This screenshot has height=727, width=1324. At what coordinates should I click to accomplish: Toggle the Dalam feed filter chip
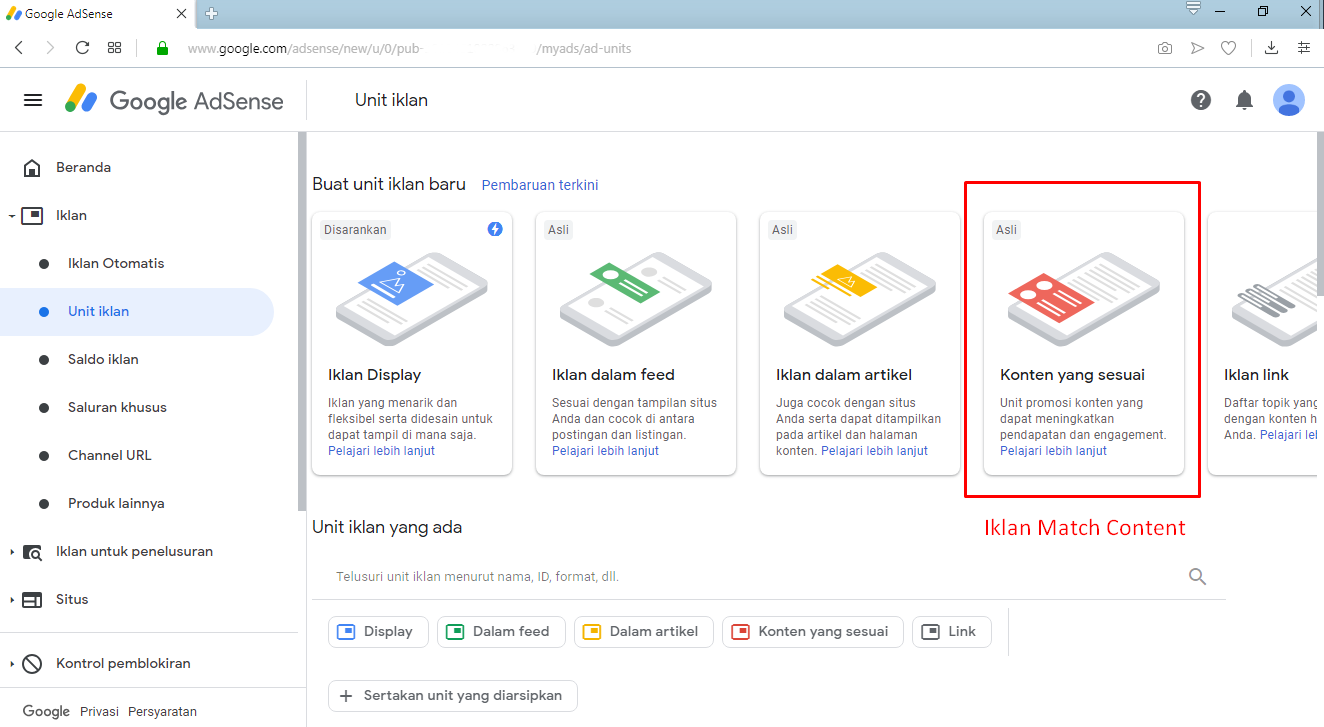pos(501,631)
